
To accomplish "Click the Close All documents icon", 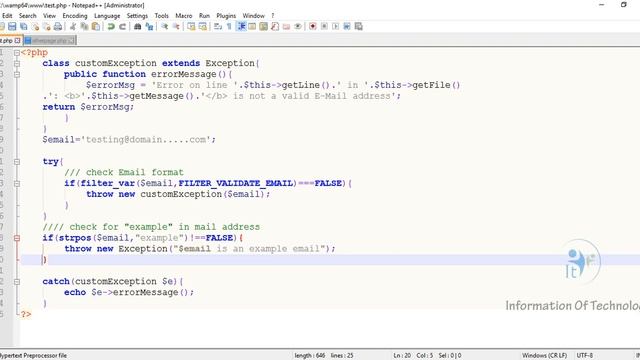I will pos(47,27).
